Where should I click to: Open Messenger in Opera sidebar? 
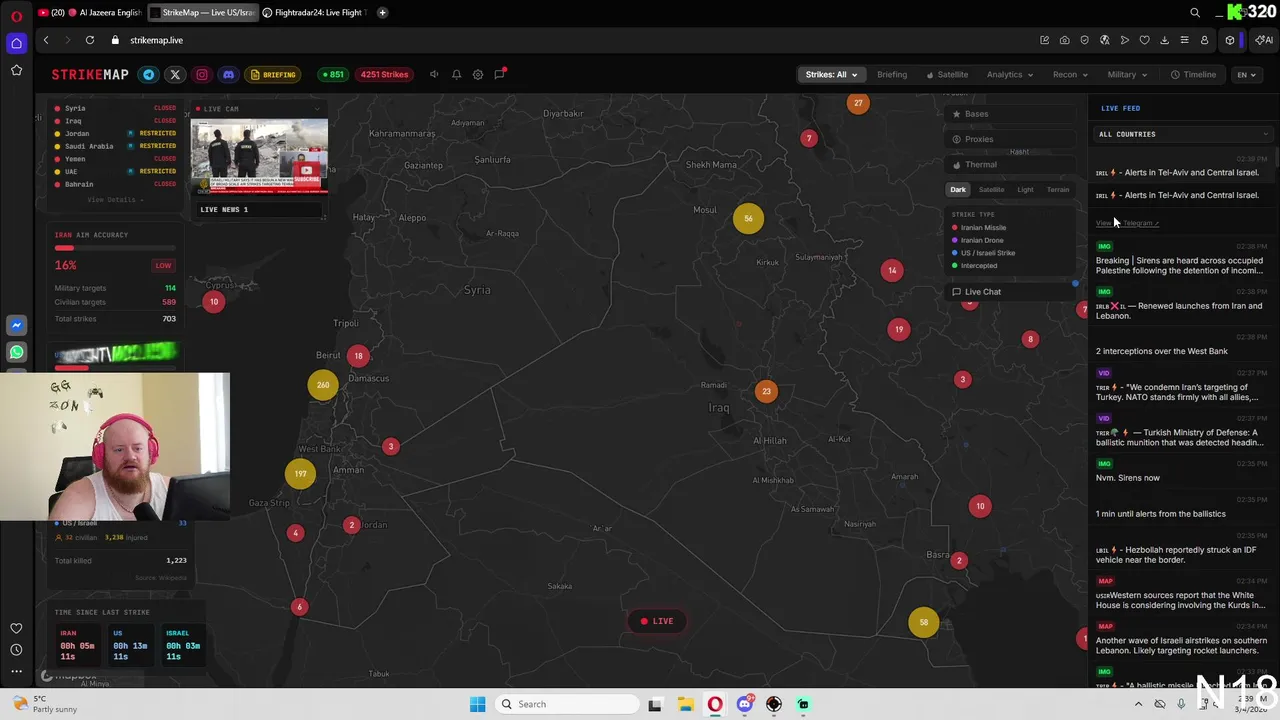pyautogui.click(x=16, y=325)
